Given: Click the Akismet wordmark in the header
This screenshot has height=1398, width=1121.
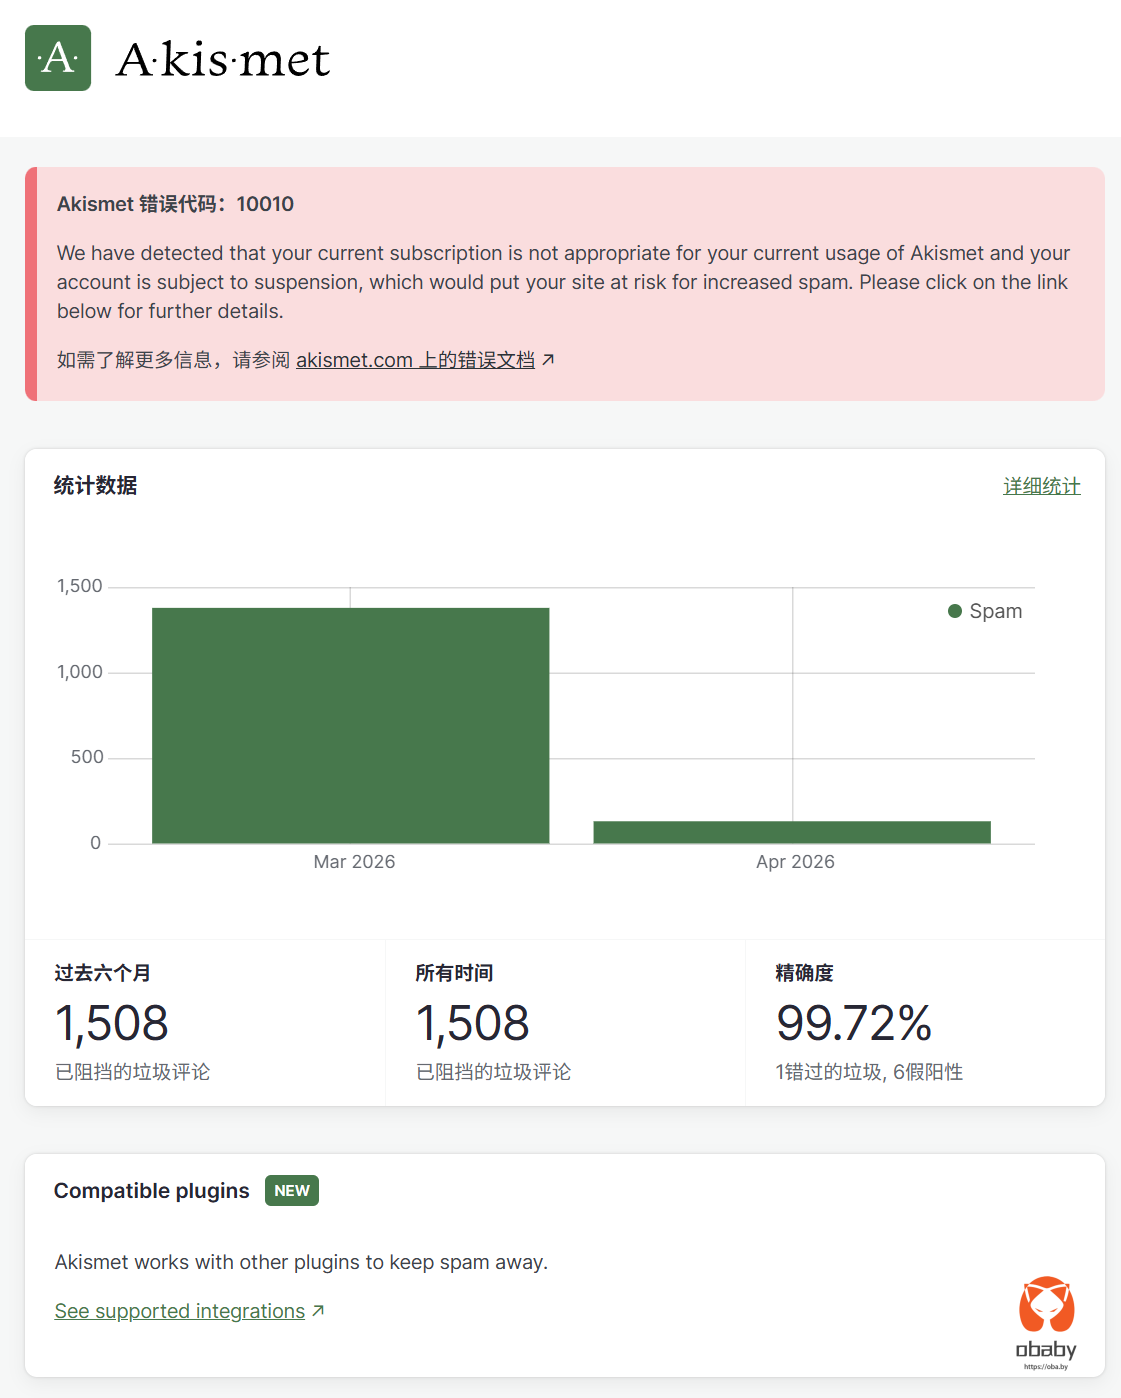Looking at the screenshot, I should [222, 60].
